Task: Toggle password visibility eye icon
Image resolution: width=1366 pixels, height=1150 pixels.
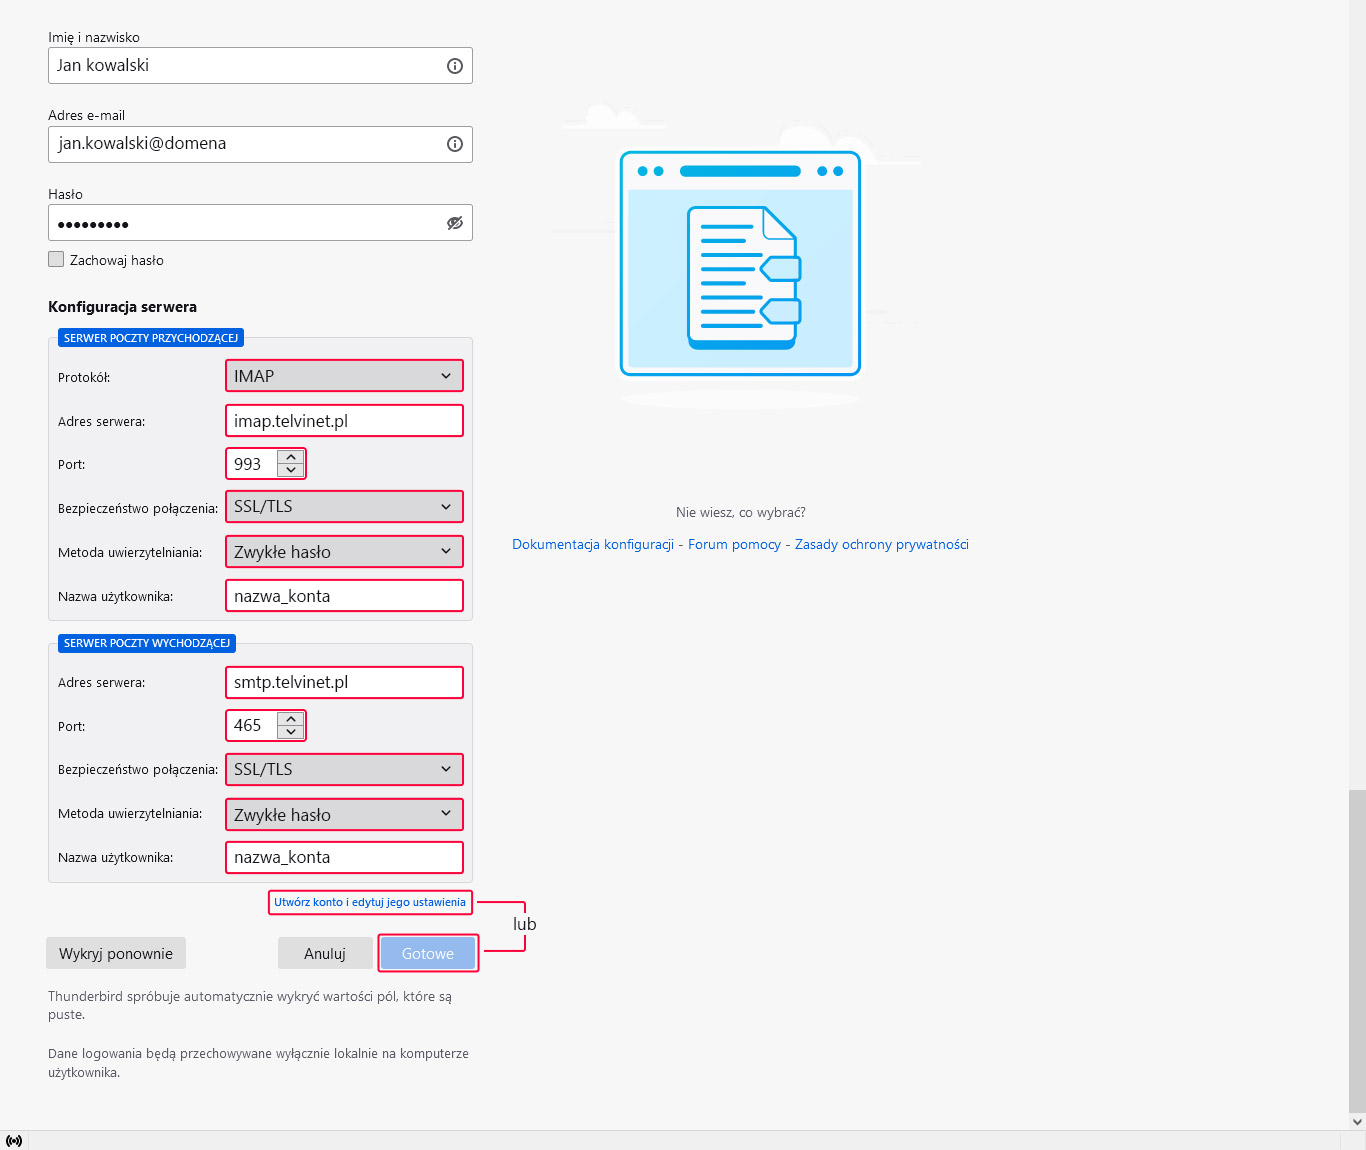Action: click(x=455, y=223)
